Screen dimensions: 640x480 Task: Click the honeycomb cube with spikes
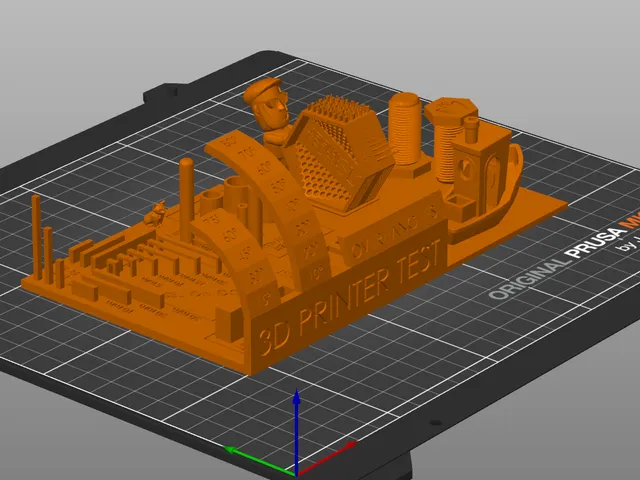(x=340, y=157)
